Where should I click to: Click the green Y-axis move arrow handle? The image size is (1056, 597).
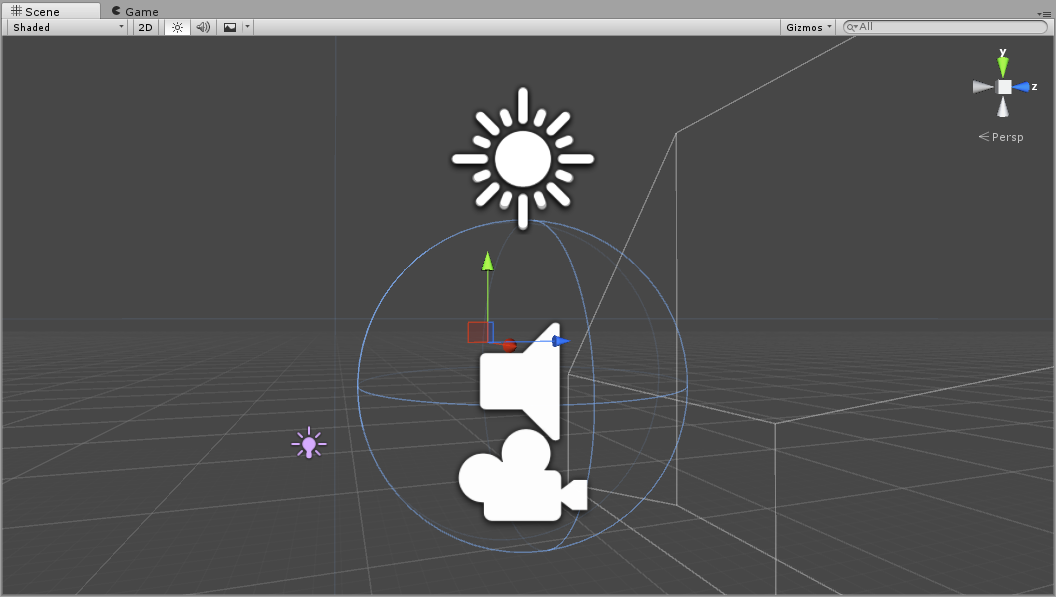pyautogui.click(x=488, y=262)
